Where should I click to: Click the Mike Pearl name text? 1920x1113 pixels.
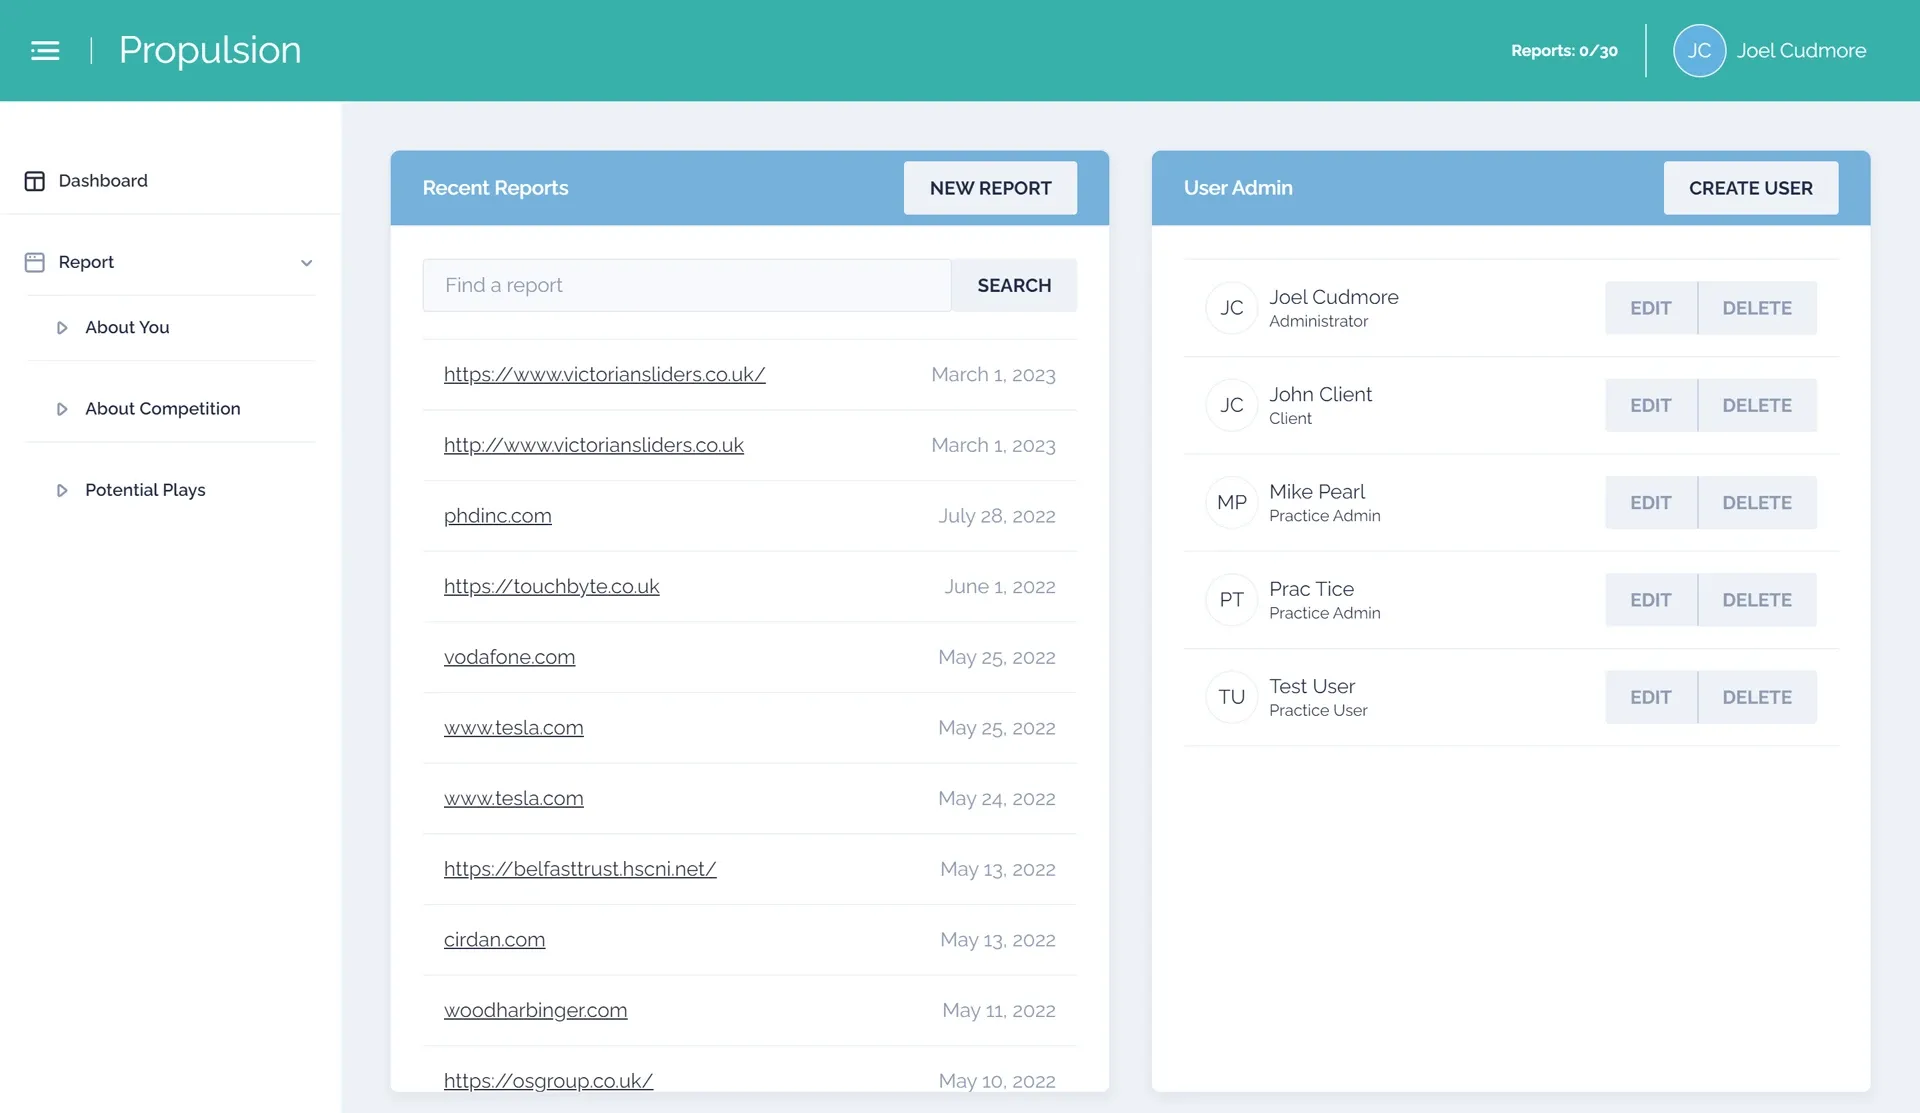[x=1317, y=492]
